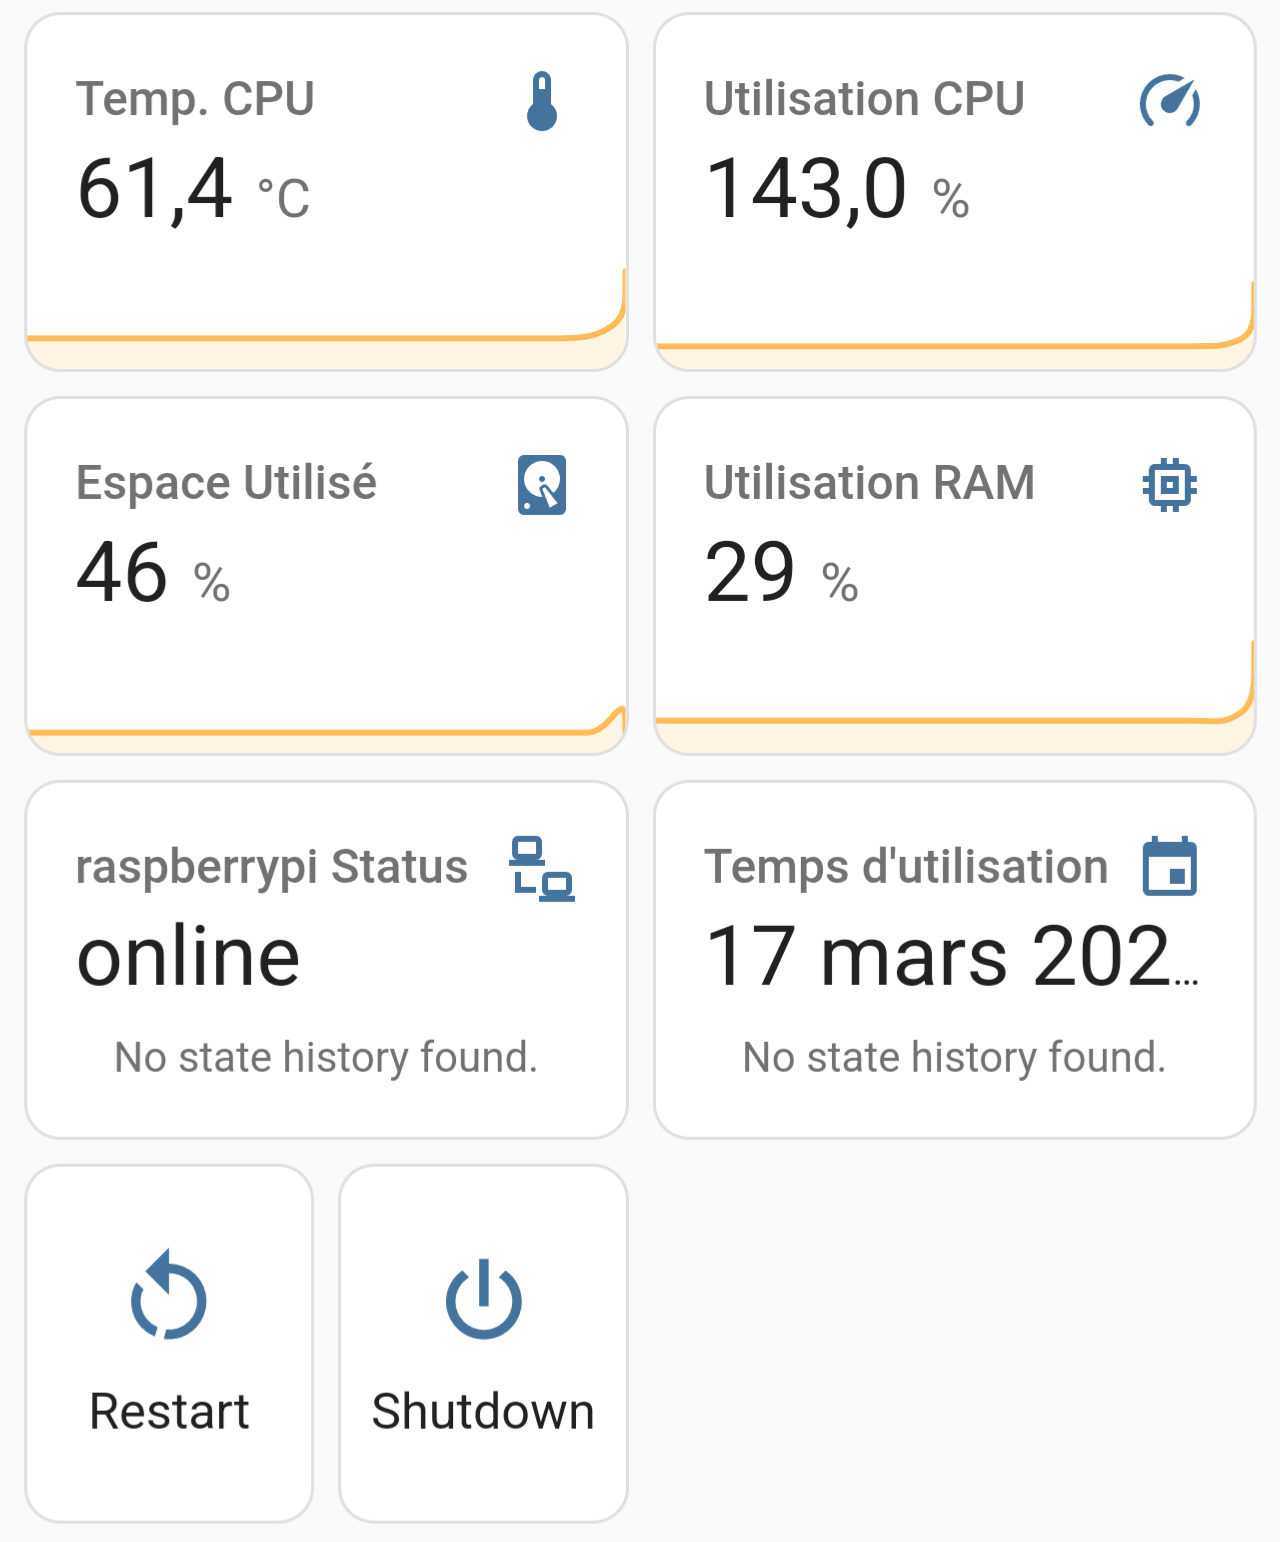This screenshot has width=1280, height=1542.
Task: Open the Utilisation CPU title
Action: point(864,99)
